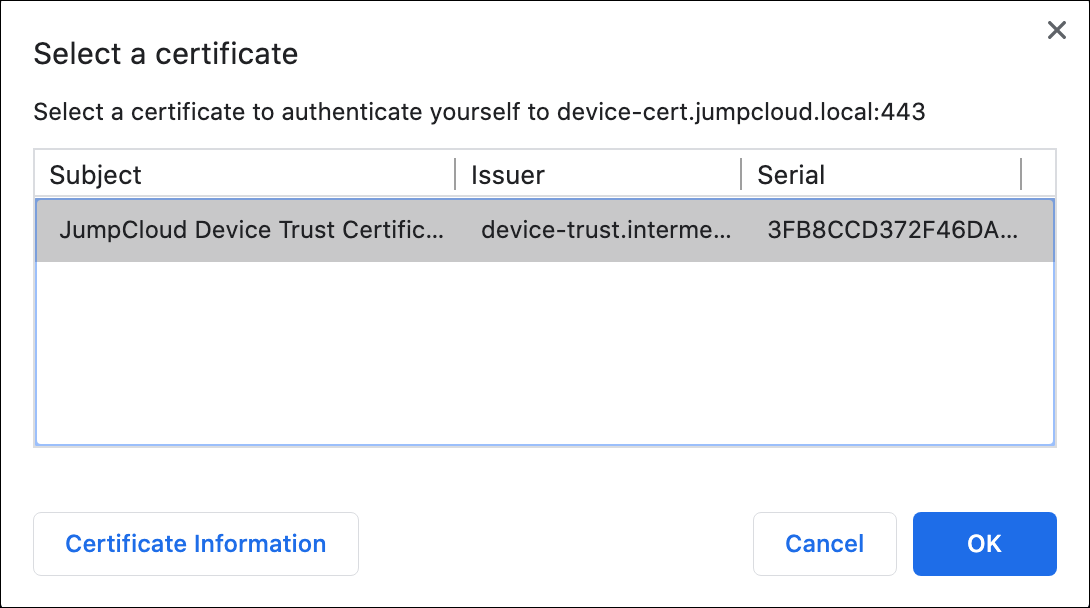Viewport: 1090px width, 608px height.
Task: Click the device-trust.interme... issuer cell
Action: [x=606, y=230]
